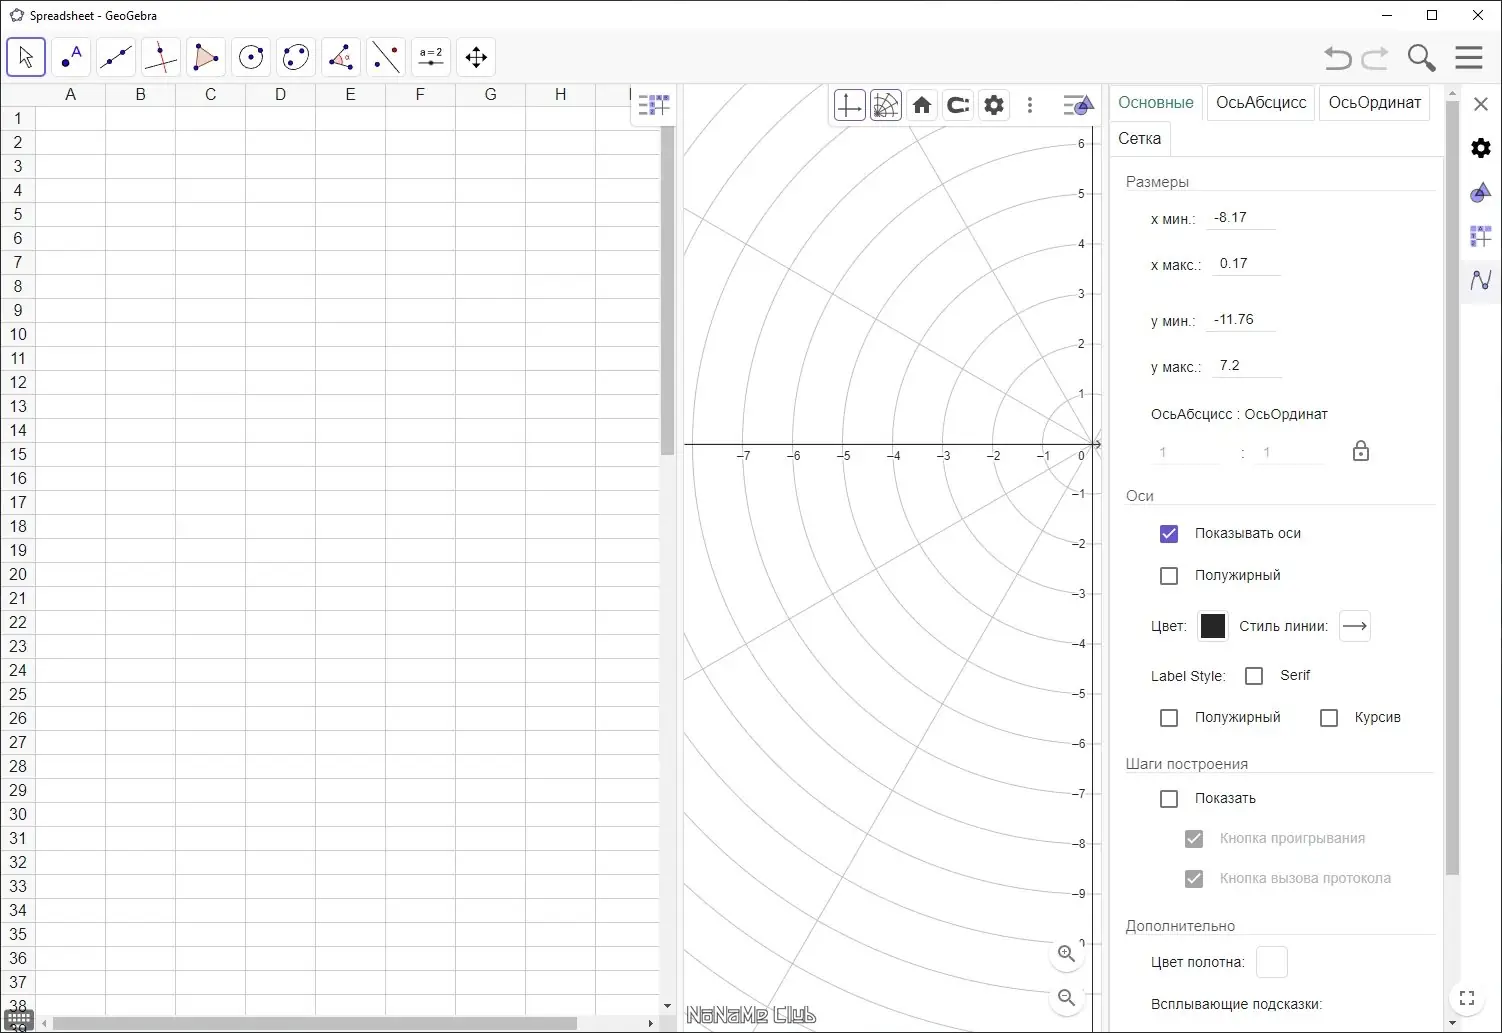The height and width of the screenshot is (1033, 1502).
Task: Select the Move arrow tool
Action: 26,57
